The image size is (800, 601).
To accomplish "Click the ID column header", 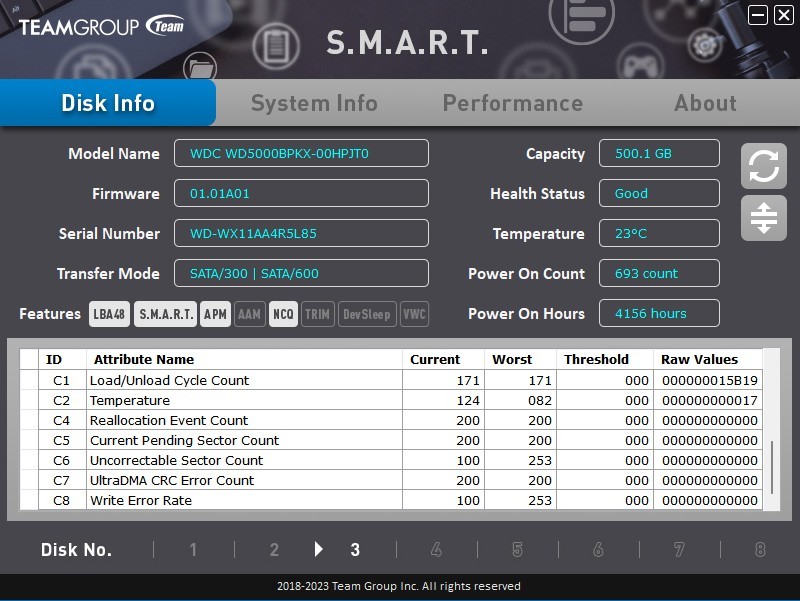I will (x=62, y=359).
